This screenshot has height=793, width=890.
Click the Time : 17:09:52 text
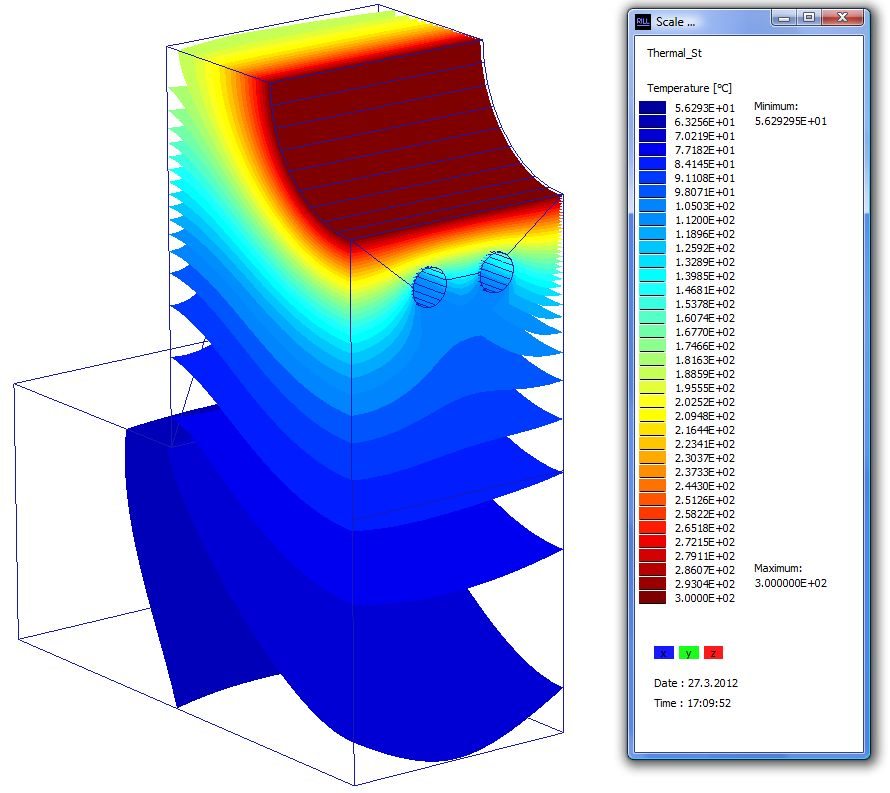[x=692, y=703]
